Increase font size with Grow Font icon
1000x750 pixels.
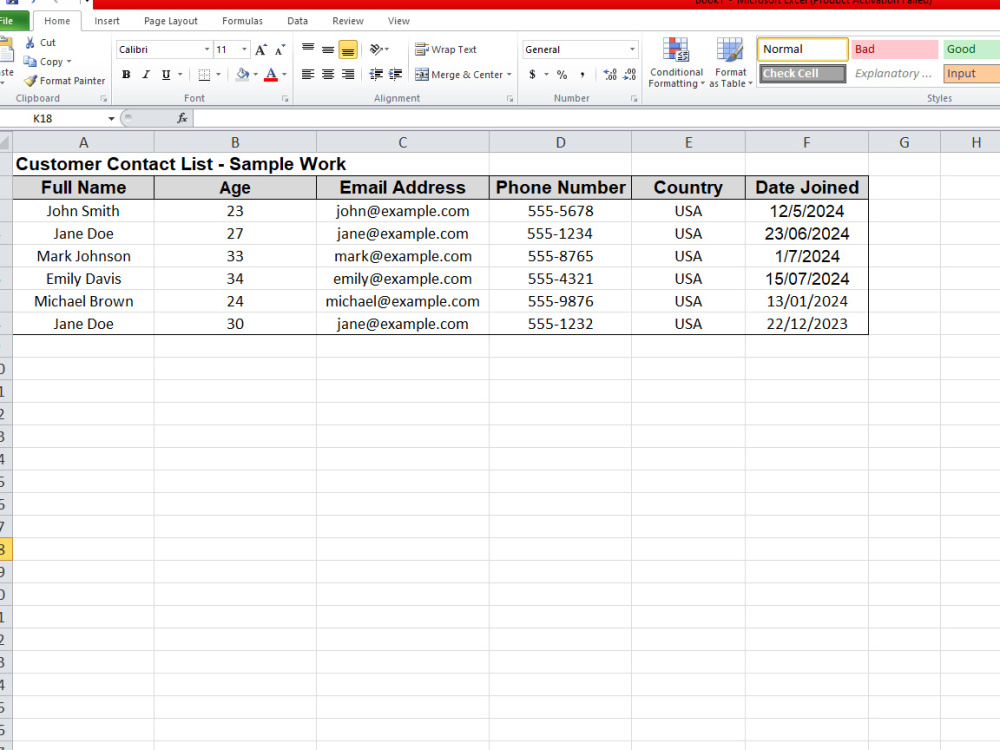261,50
